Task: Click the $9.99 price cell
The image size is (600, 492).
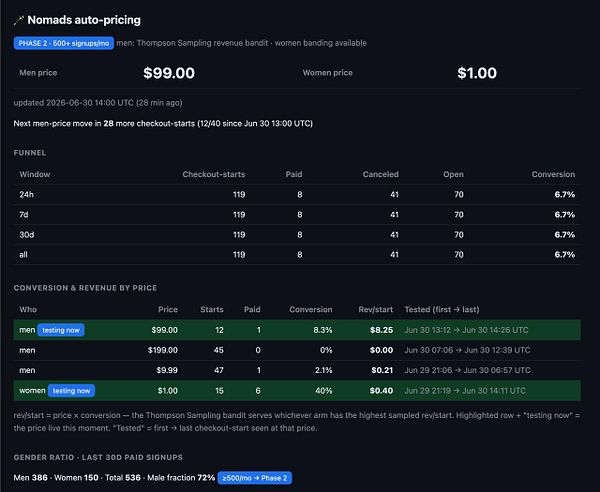Action: click(167, 370)
